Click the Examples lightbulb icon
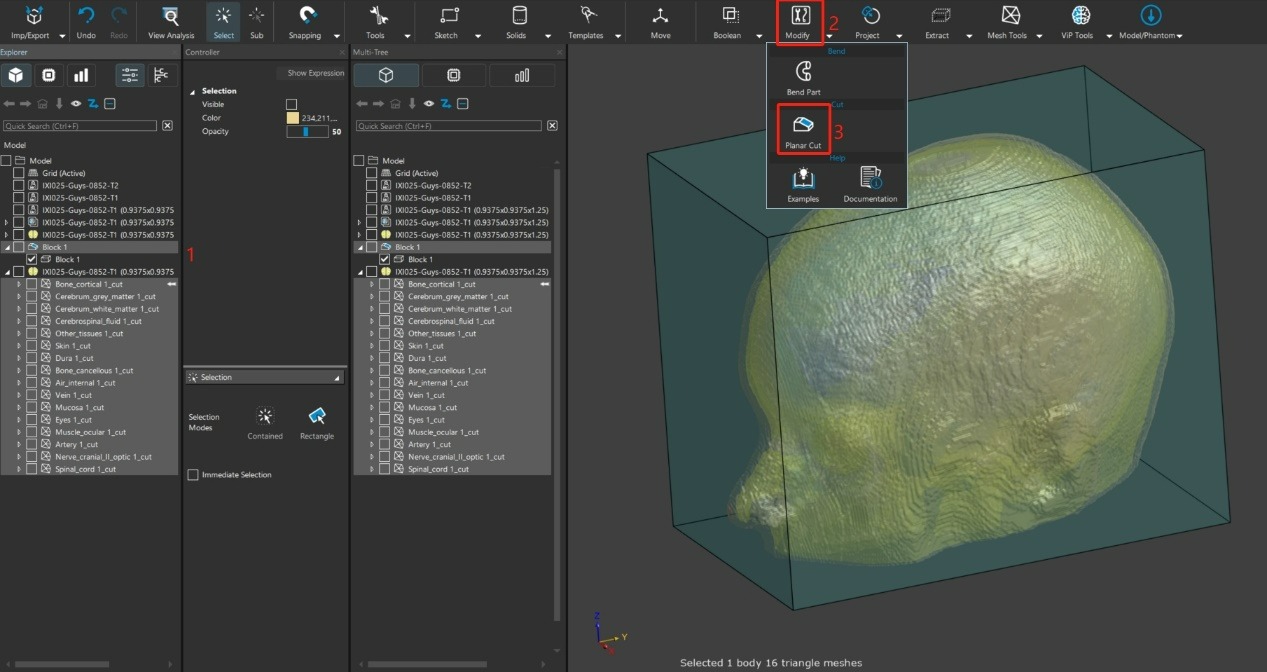The width and height of the screenshot is (1267, 672). (x=802, y=179)
